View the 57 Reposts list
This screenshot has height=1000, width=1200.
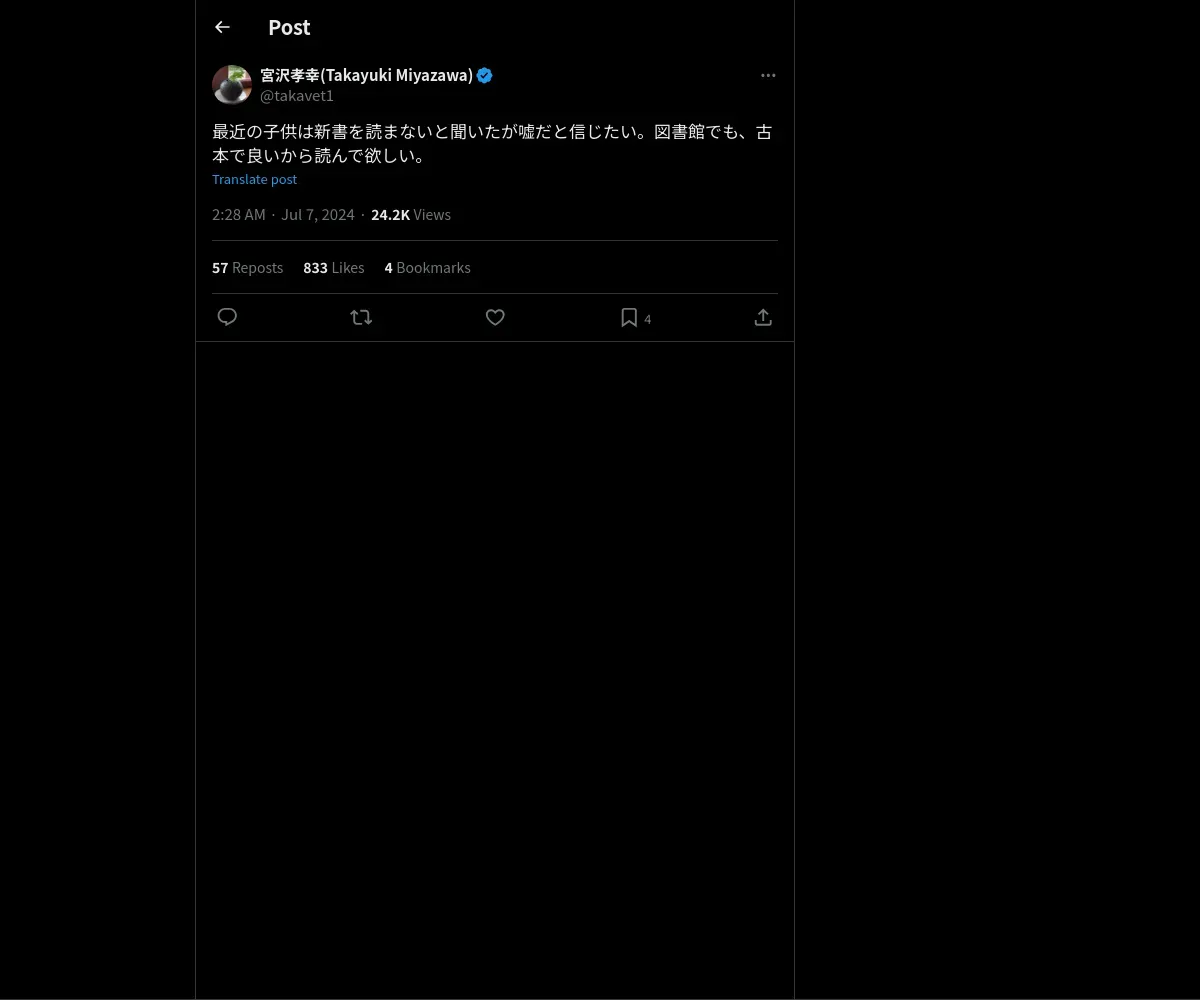pyautogui.click(x=247, y=268)
